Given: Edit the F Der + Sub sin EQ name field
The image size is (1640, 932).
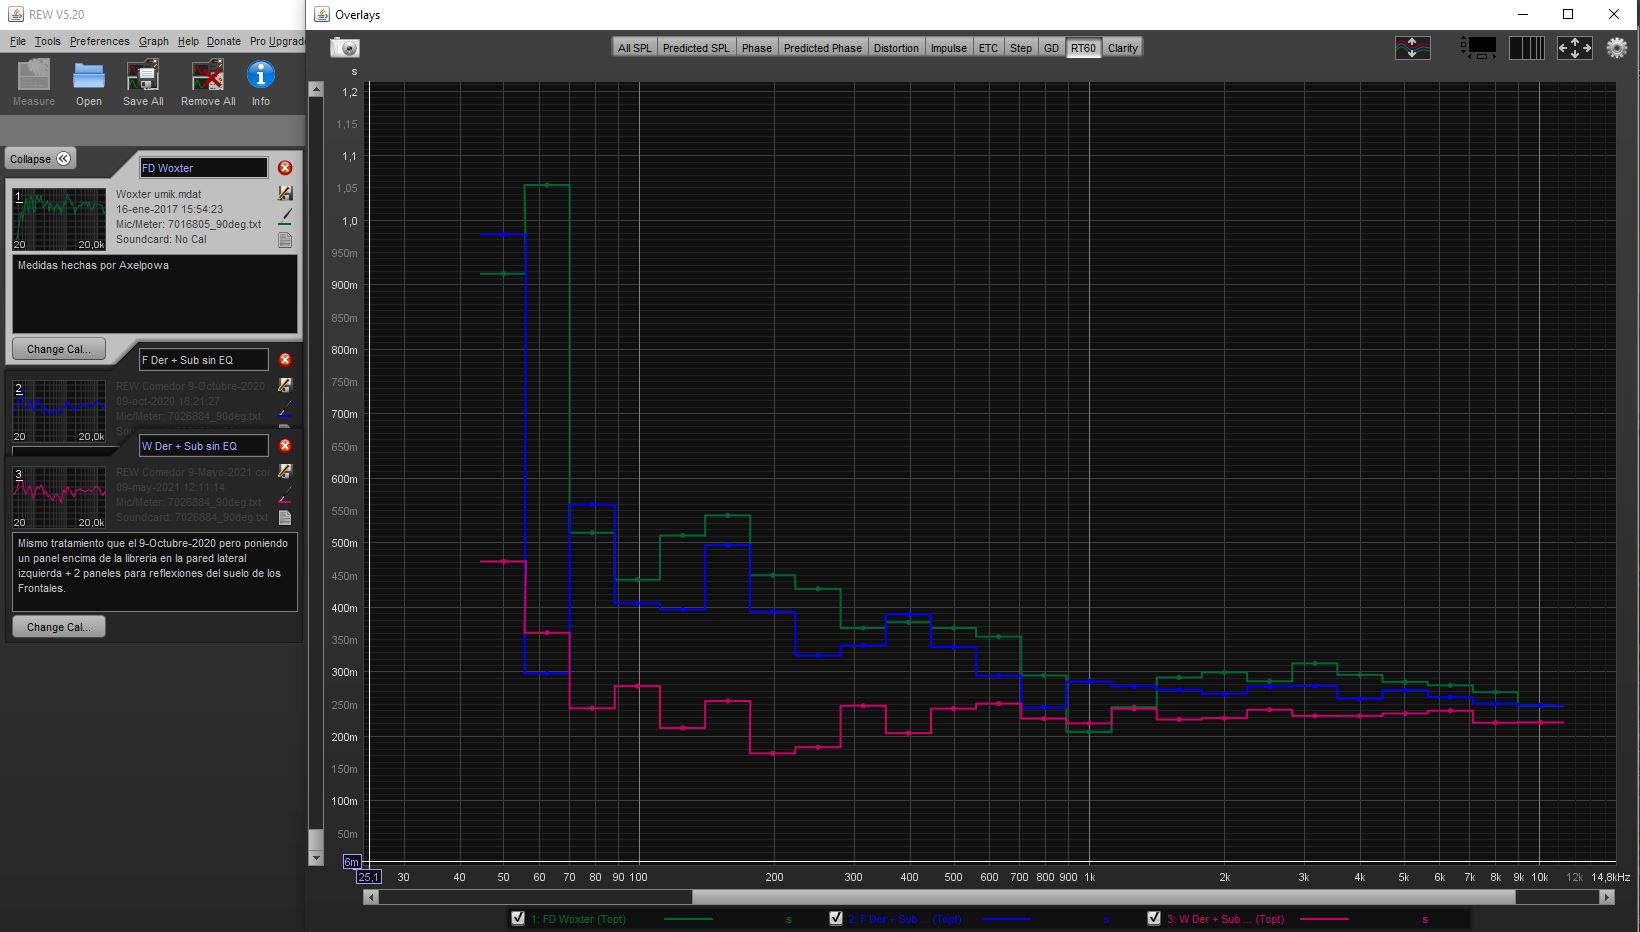Looking at the screenshot, I should [203, 360].
